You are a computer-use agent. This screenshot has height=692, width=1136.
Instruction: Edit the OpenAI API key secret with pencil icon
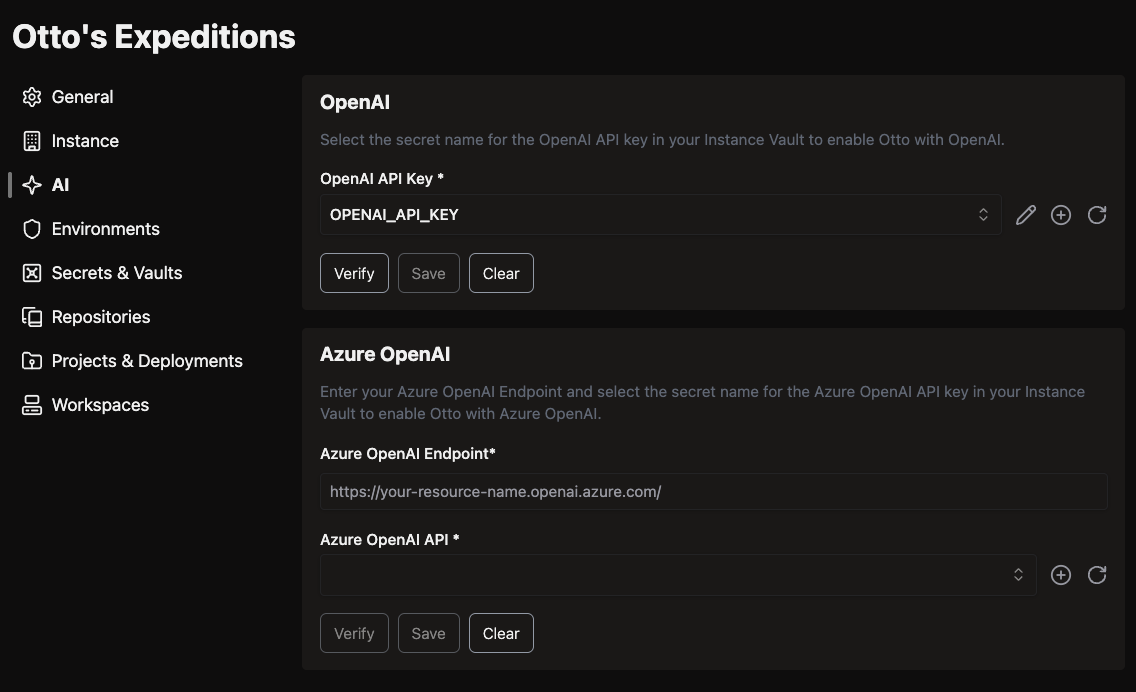[x=1025, y=215]
